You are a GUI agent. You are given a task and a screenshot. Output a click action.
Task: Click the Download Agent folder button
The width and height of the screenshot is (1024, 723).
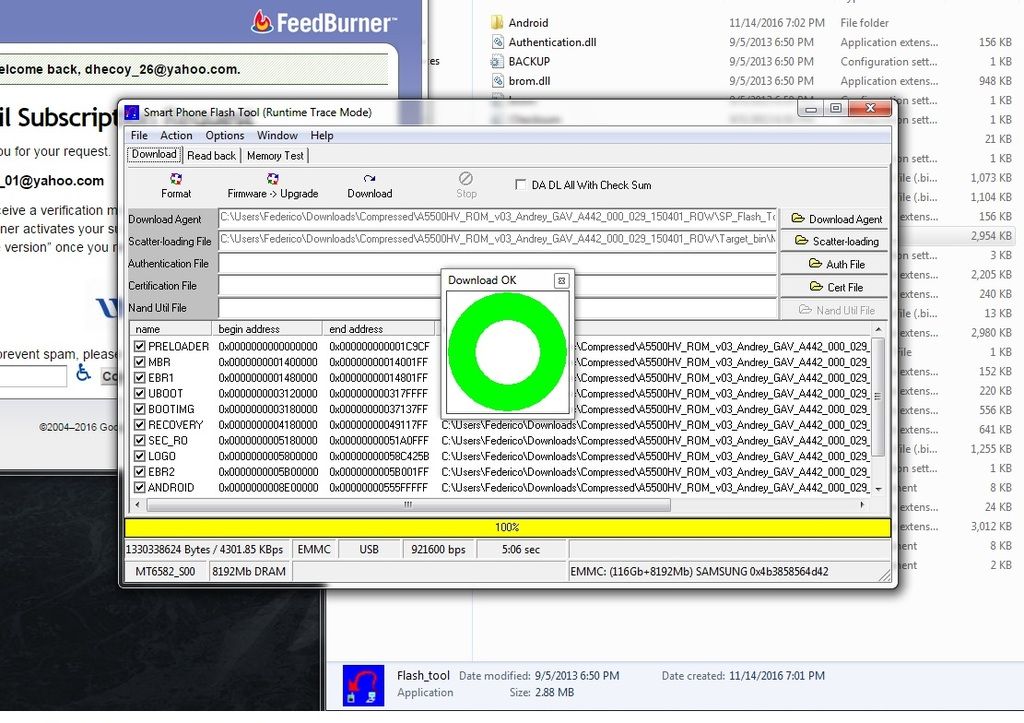point(836,219)
